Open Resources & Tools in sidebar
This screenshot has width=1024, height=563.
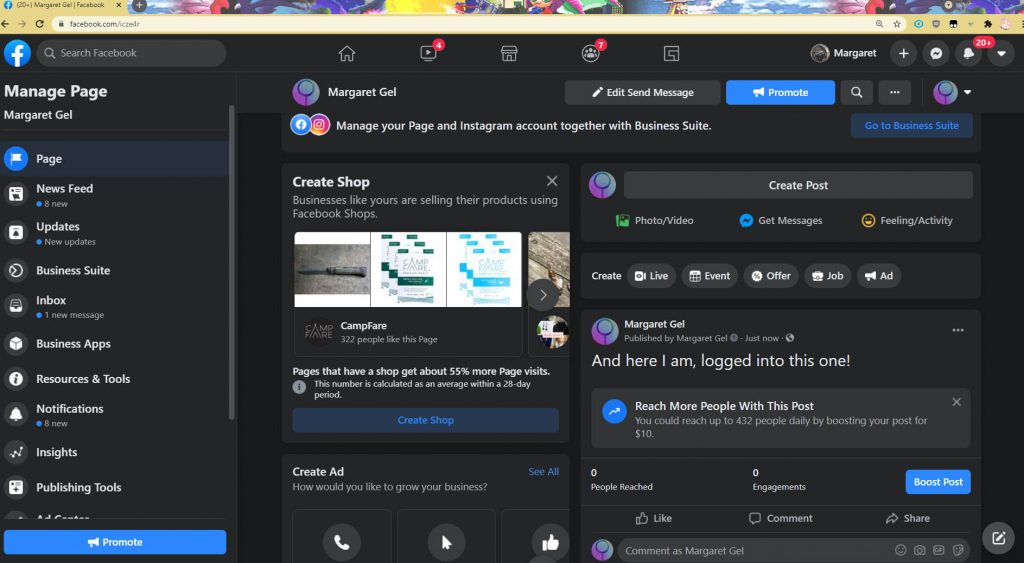(115, 379)
